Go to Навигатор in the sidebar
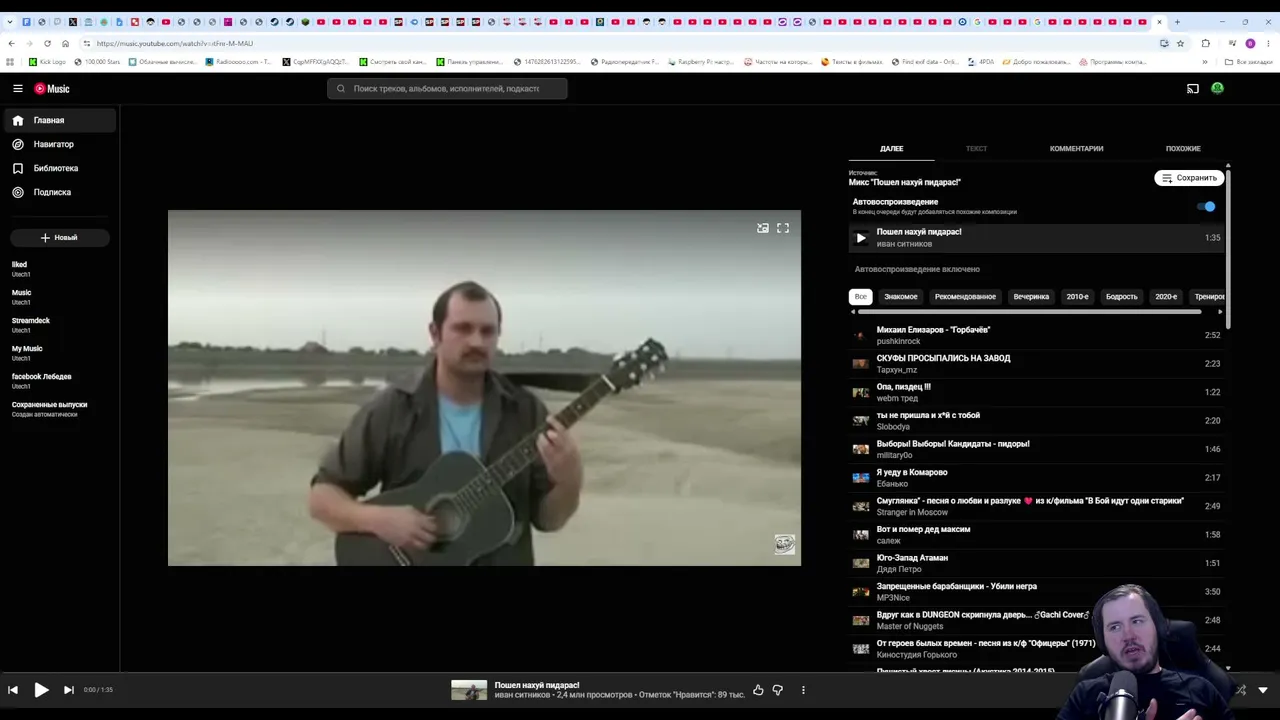 click(58, 144)
